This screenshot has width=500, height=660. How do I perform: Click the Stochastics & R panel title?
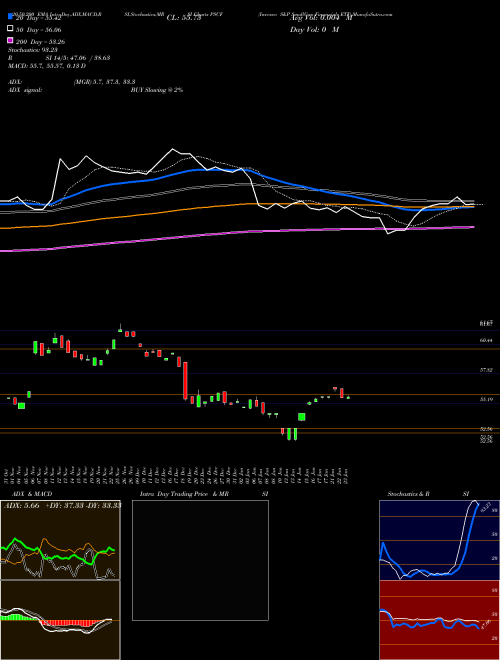408,494
